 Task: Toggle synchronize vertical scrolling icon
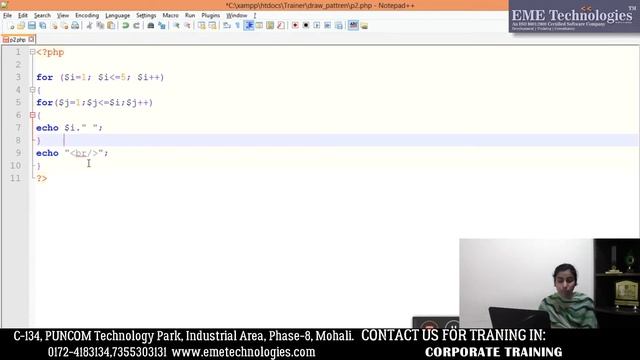(202, 26)
